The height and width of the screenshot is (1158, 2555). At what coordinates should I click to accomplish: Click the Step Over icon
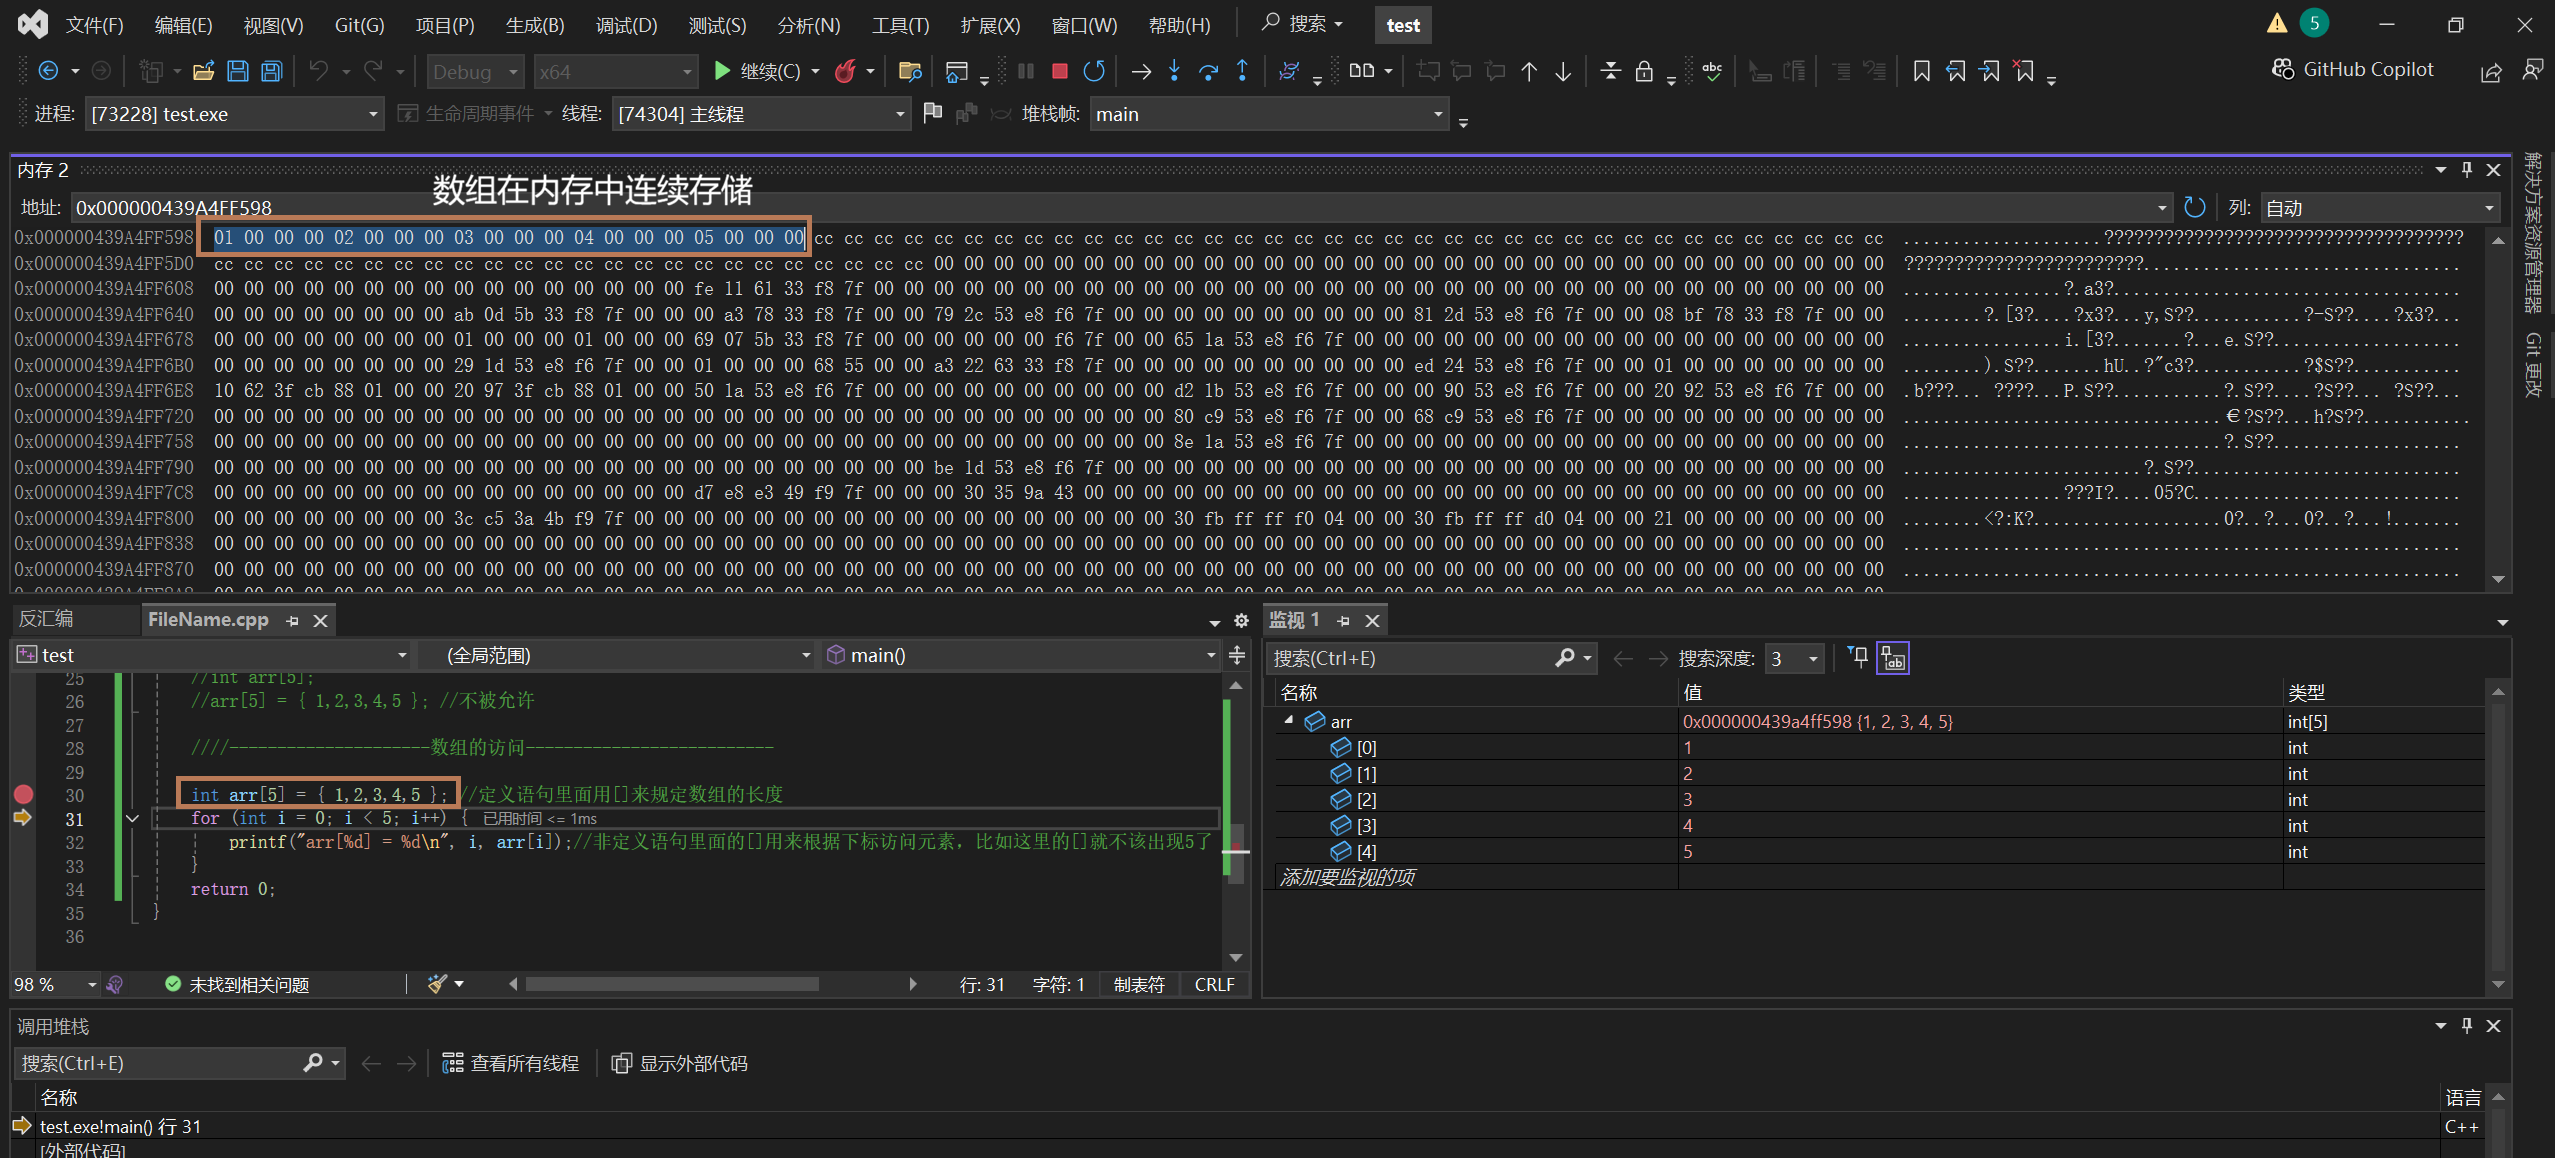tap(1208, 71)
